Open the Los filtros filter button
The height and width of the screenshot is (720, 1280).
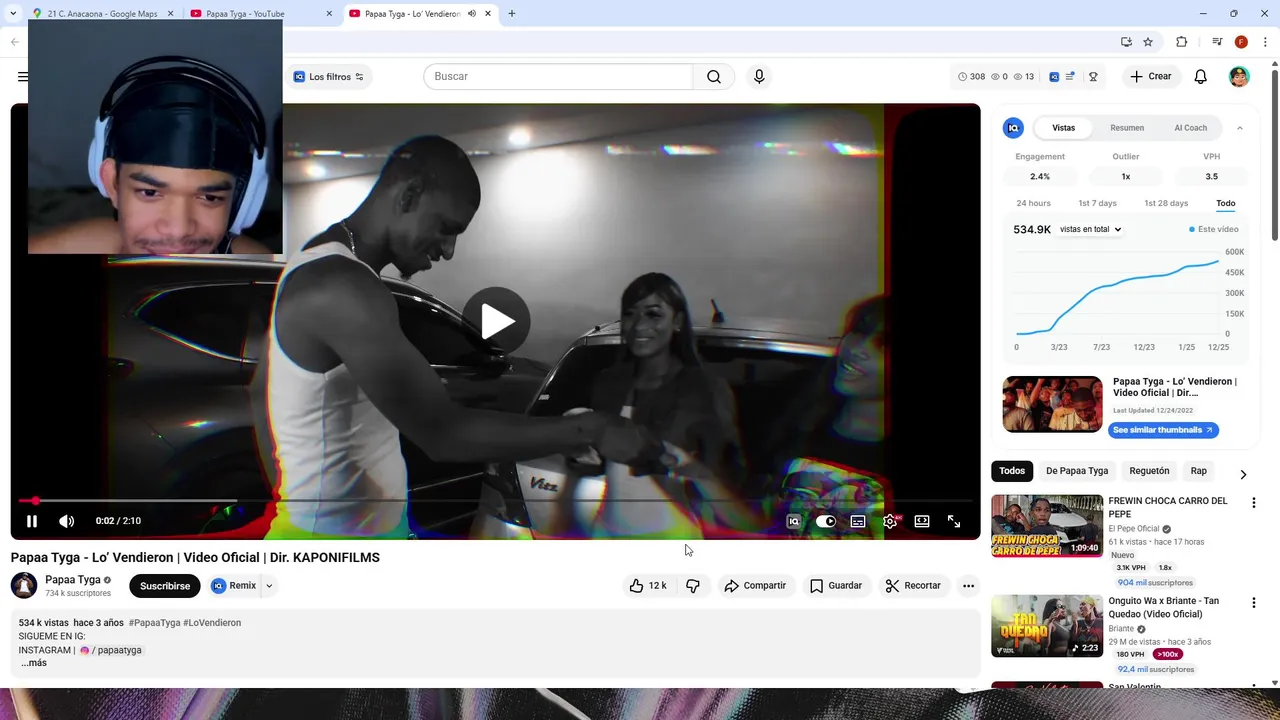(329, 77)
